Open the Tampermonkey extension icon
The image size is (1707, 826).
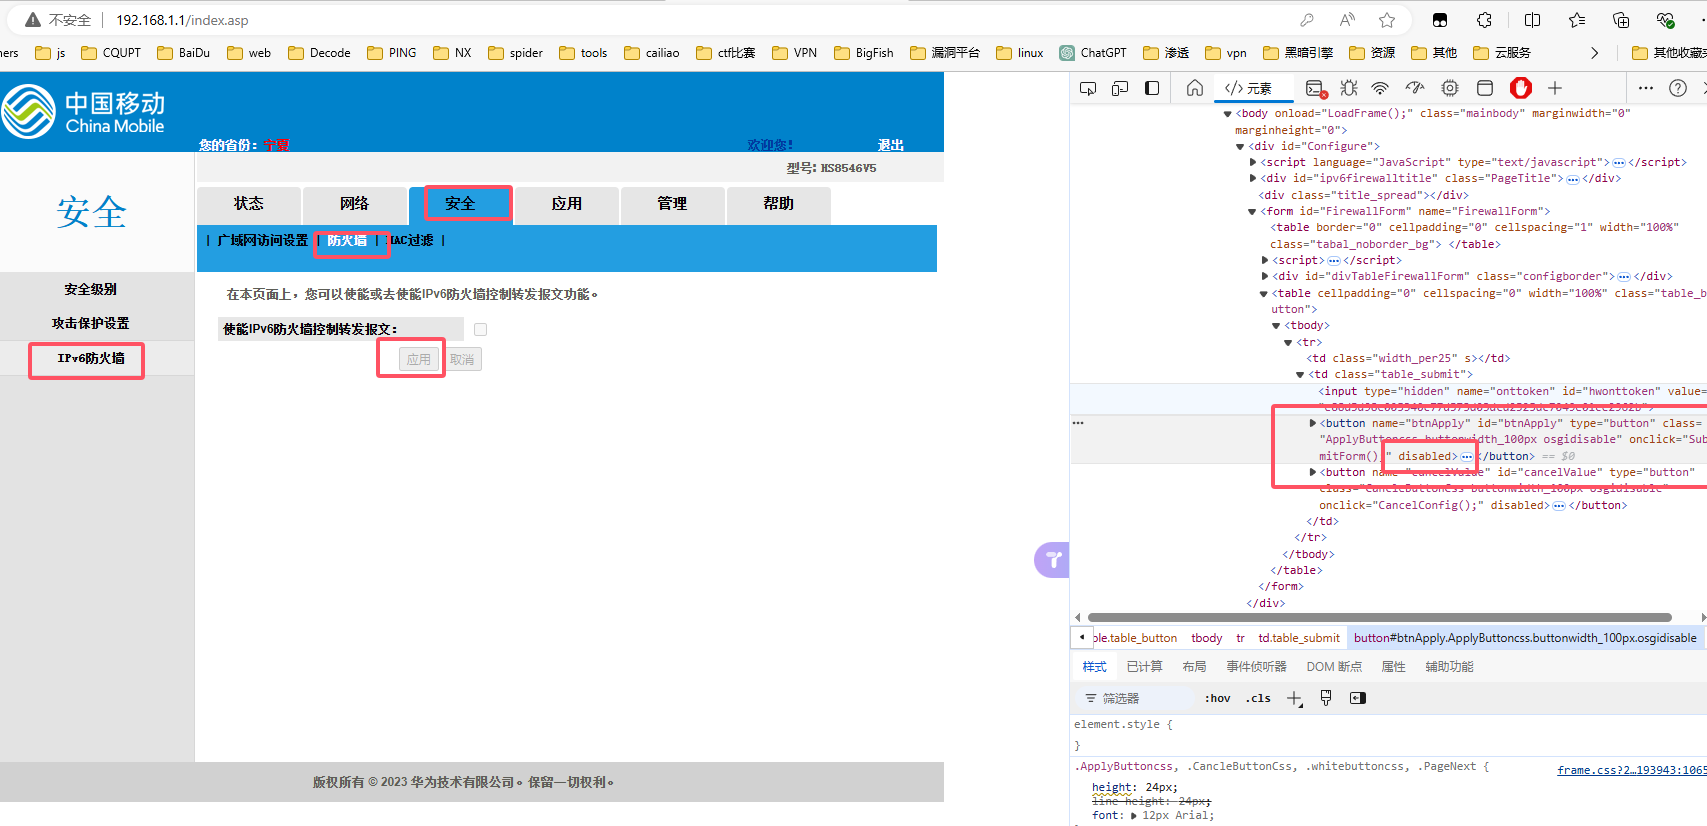click(1440, 20)
